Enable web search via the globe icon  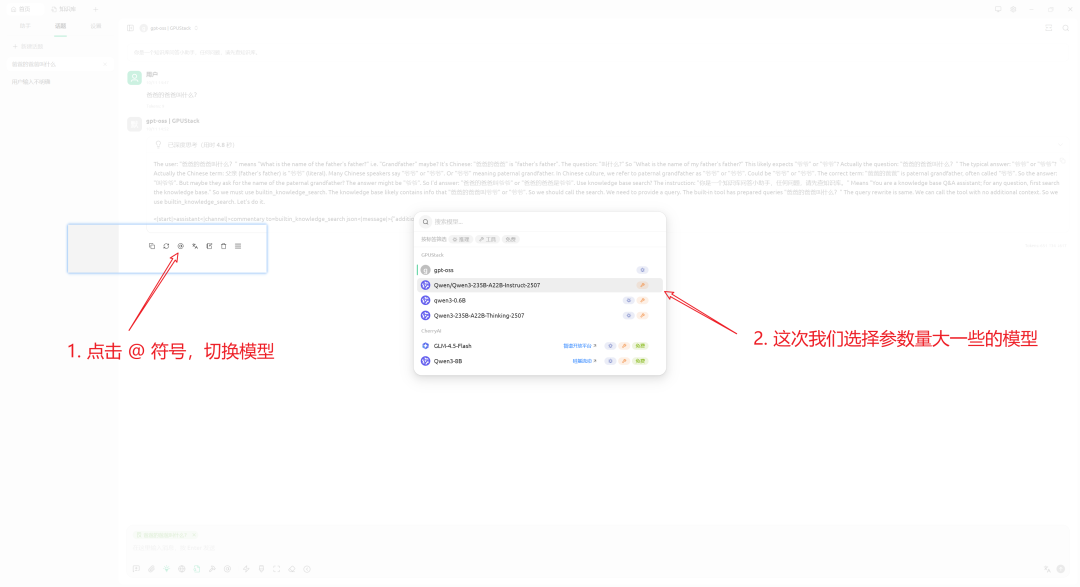click(x=181, y=568)
